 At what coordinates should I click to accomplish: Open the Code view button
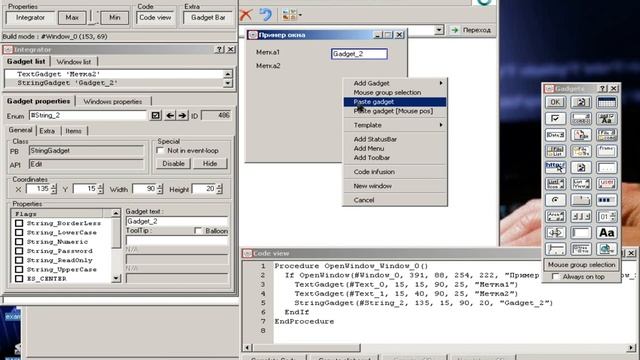[x=155, y=18]
